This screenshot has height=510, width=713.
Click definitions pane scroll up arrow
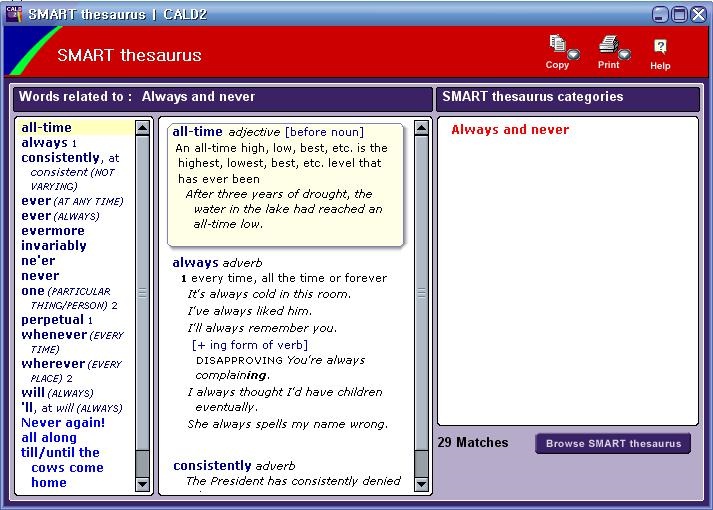[421, 128]
